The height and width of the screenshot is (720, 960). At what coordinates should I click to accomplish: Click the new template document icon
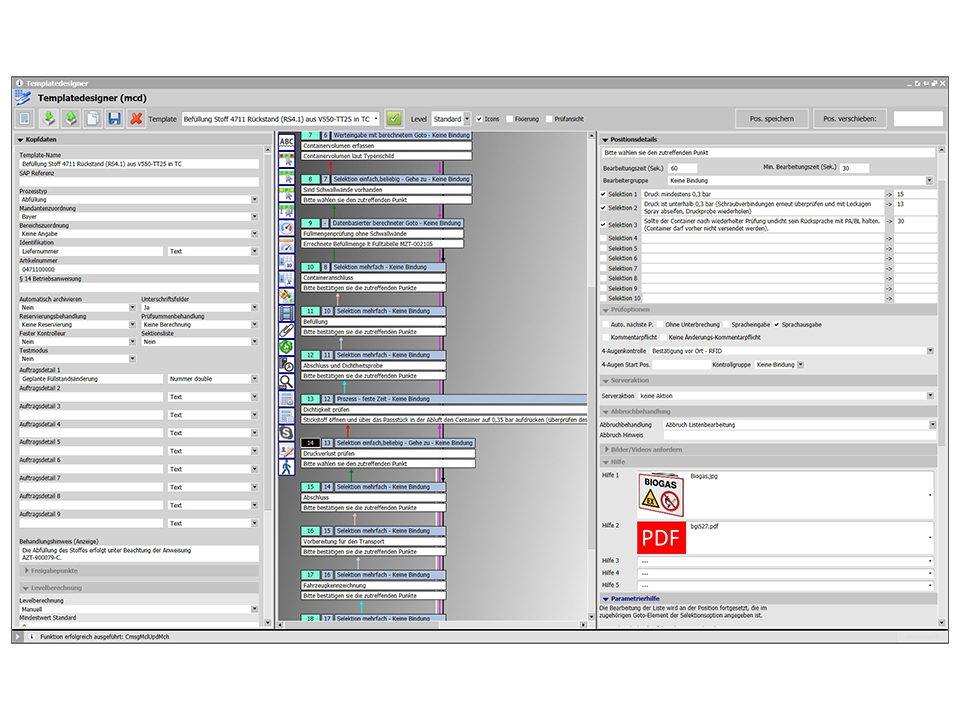24,118
